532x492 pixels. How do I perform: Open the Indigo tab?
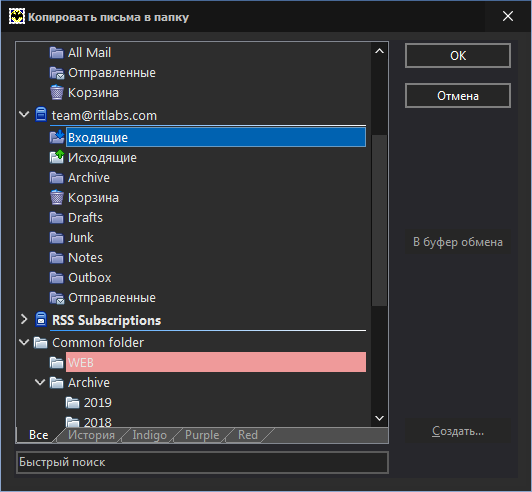tap(149, 435)
